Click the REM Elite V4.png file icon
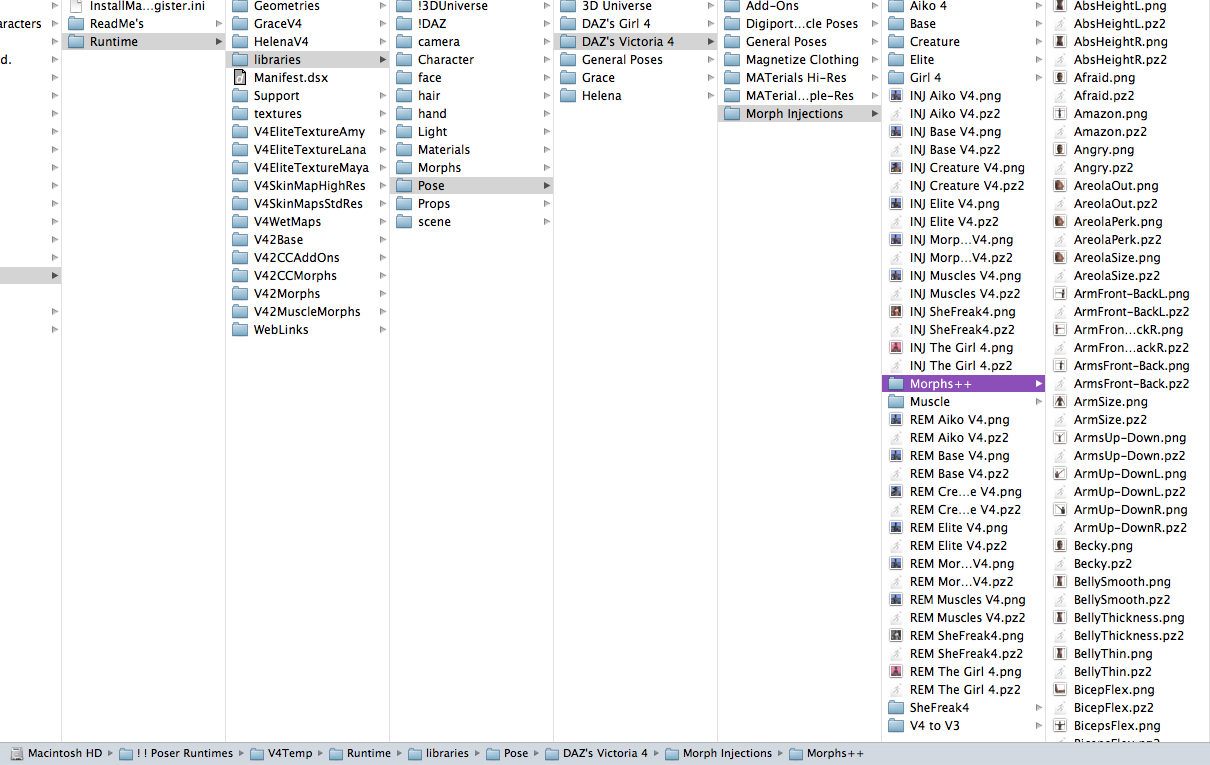 coord(897,528)
